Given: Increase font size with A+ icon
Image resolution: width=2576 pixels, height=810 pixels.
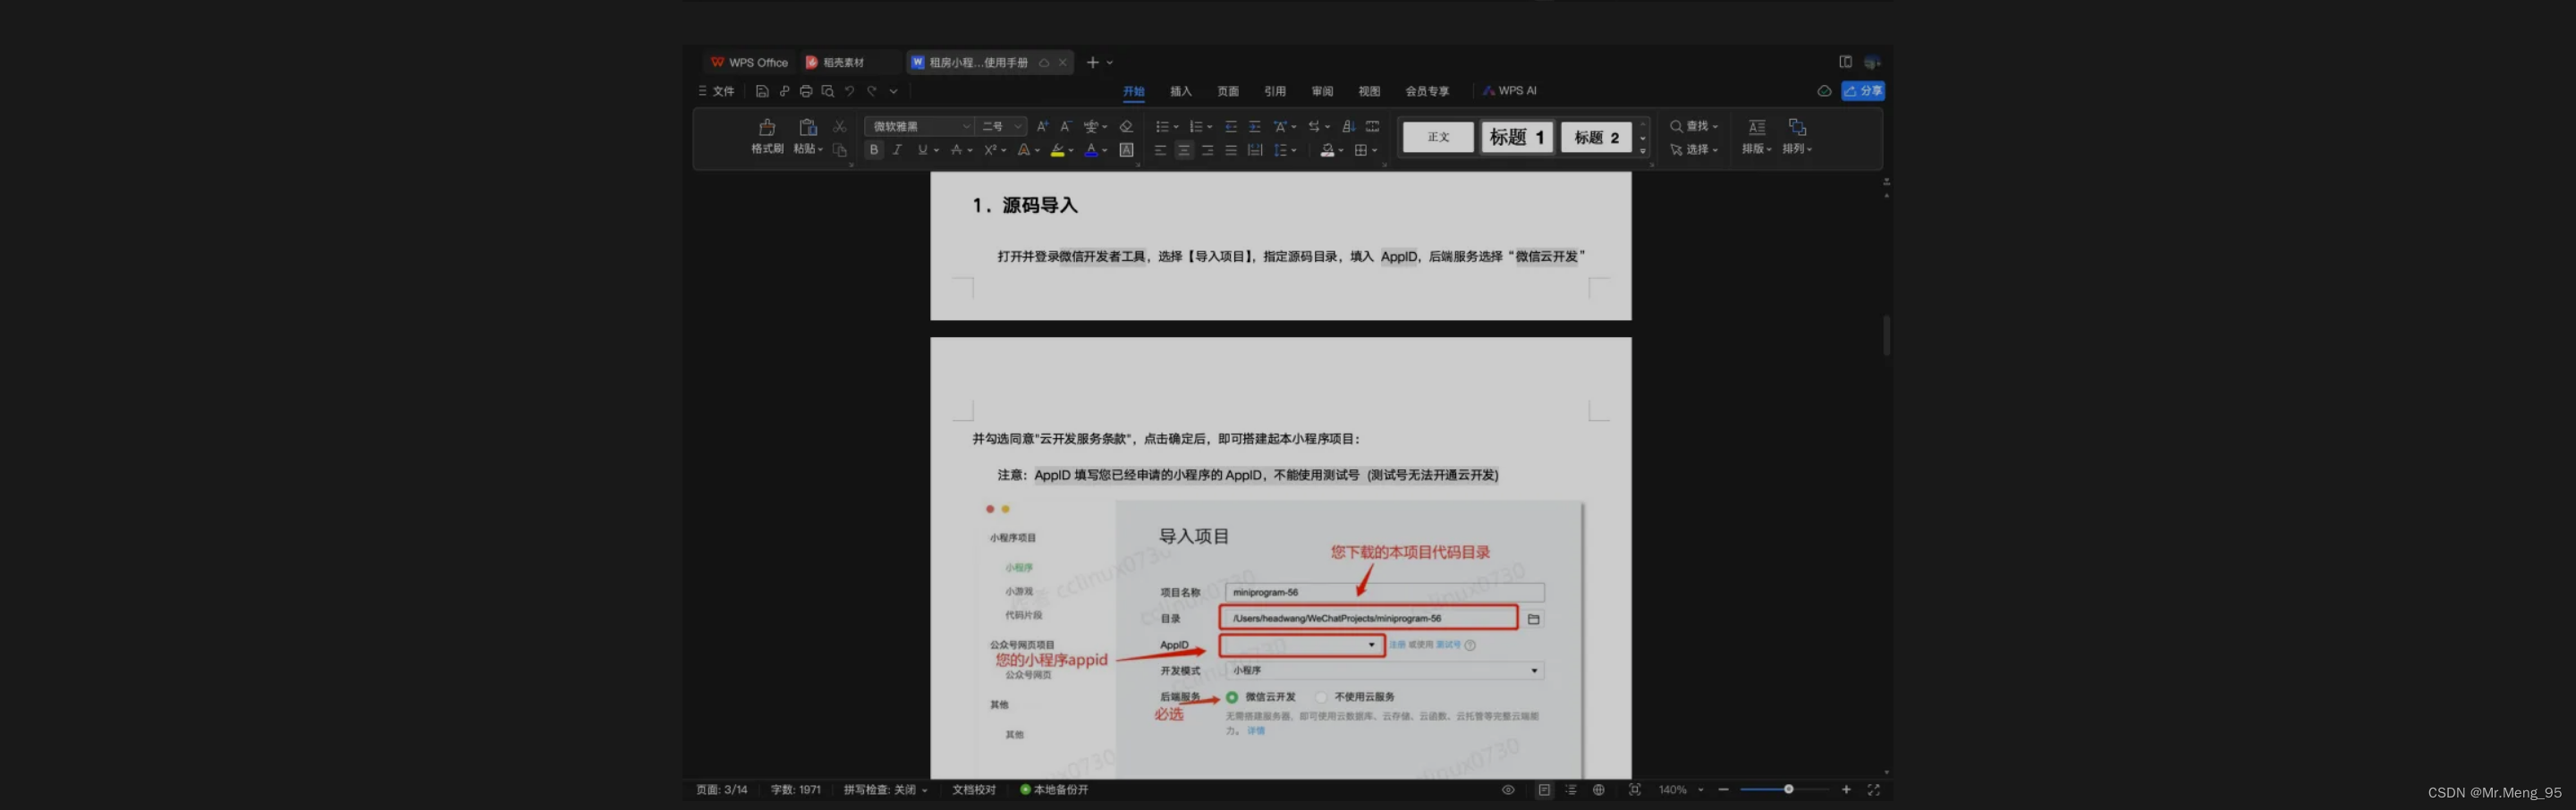Looking at the screenshot, I should [1043, 126].
